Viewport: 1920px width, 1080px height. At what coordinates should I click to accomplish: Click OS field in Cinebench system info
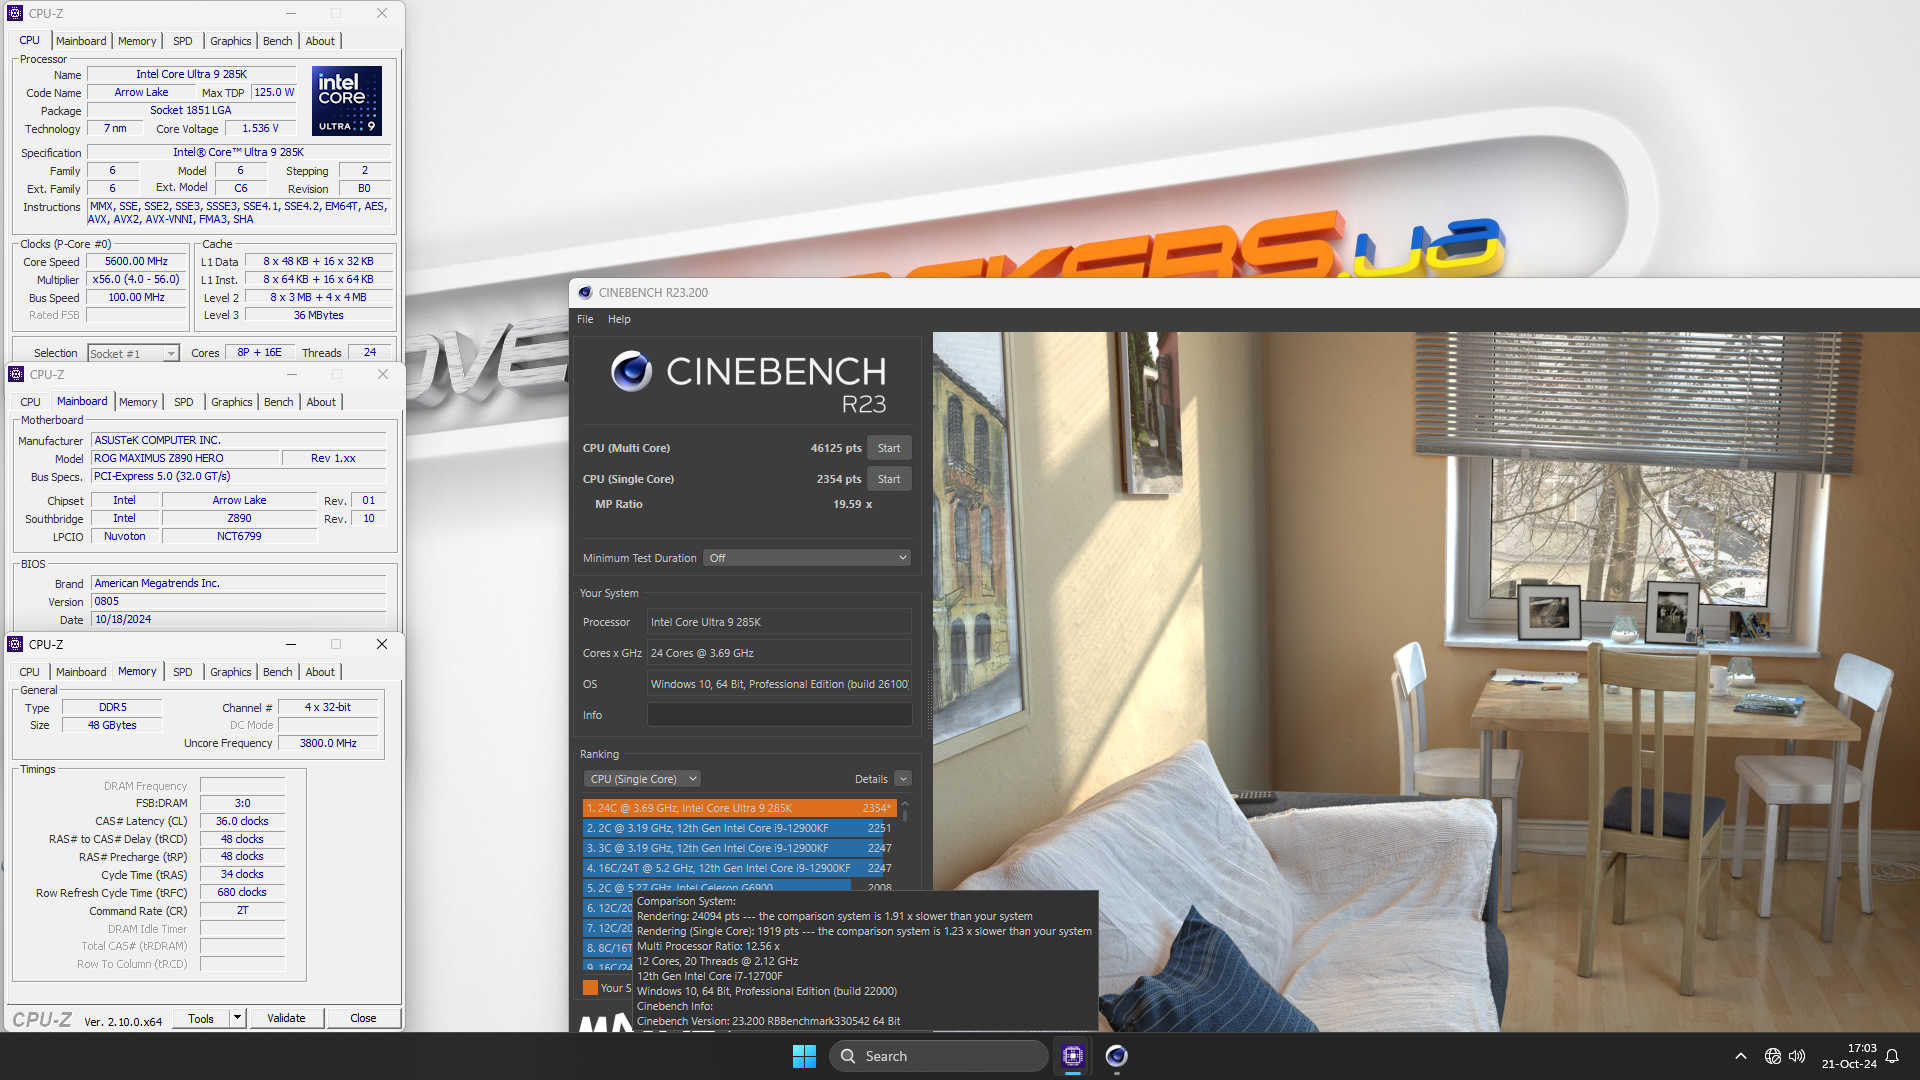coord(779,684)
